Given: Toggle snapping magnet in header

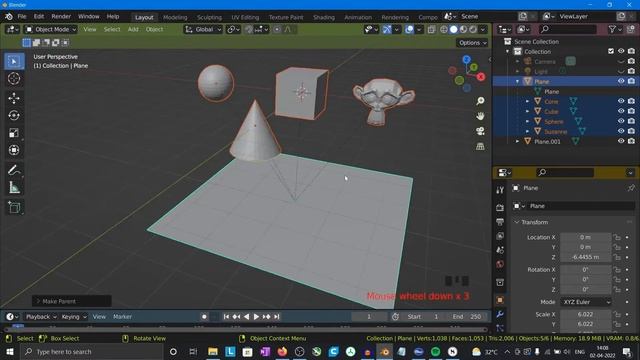Looking at the screenshot, I should click(x=249, y=29).
